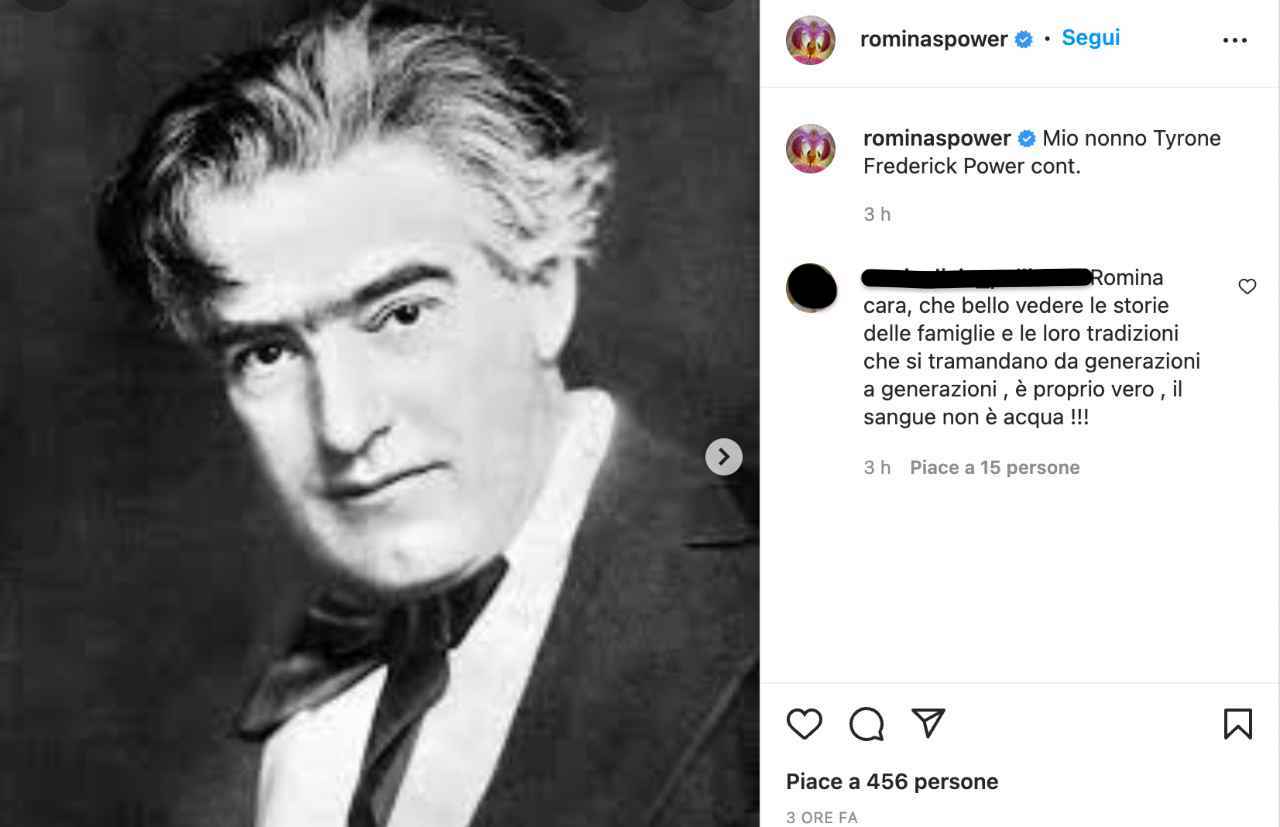Open the commenter's blacked-out profile picture
This screenshot has height=827, width=1280.
pos(811,288)
